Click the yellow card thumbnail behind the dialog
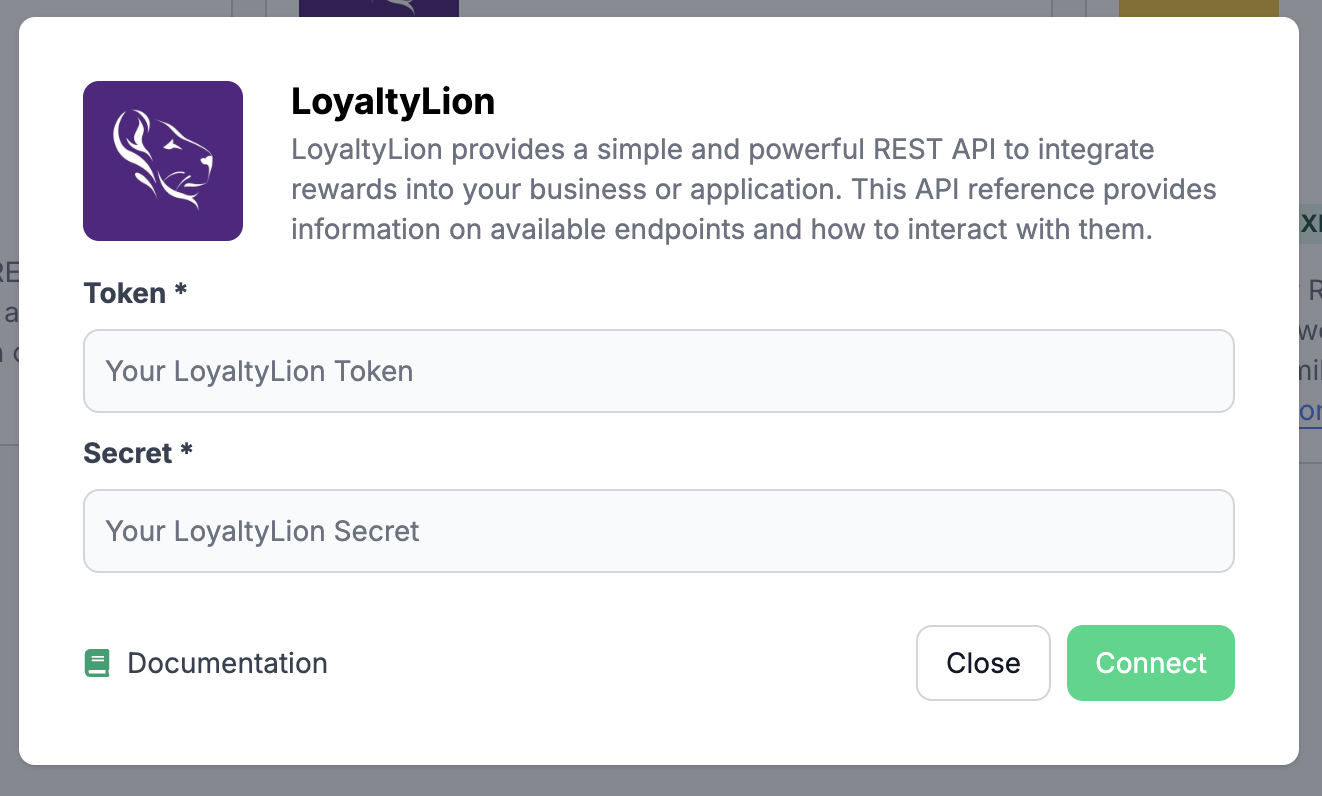Screen dimensions: 1322x796 click(x=1198, y=7)
